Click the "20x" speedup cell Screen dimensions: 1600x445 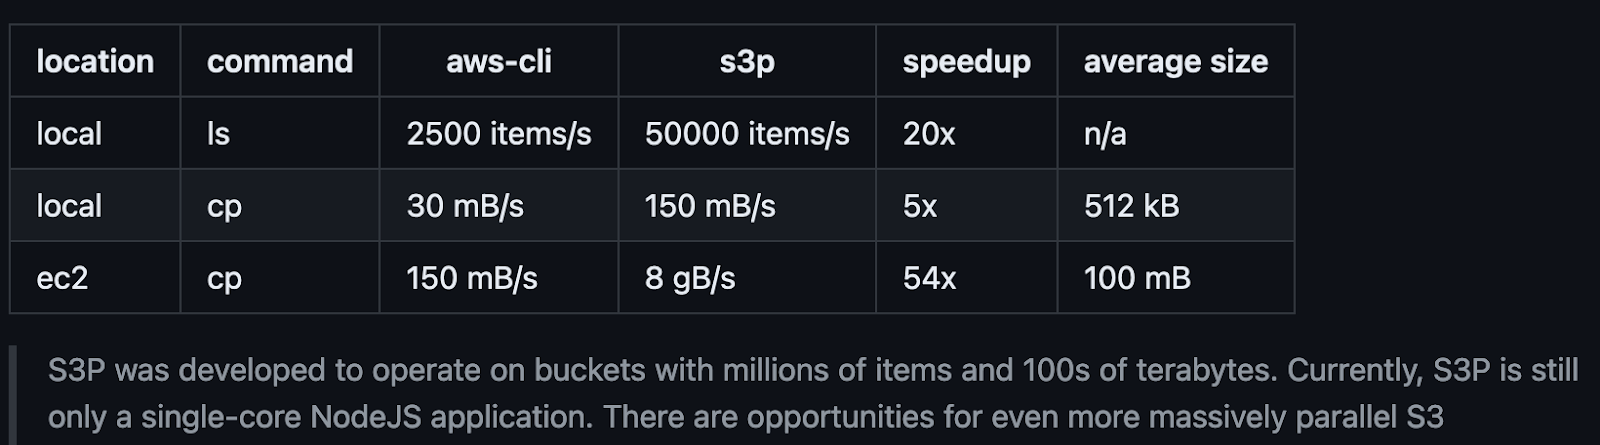coord(929,134)
